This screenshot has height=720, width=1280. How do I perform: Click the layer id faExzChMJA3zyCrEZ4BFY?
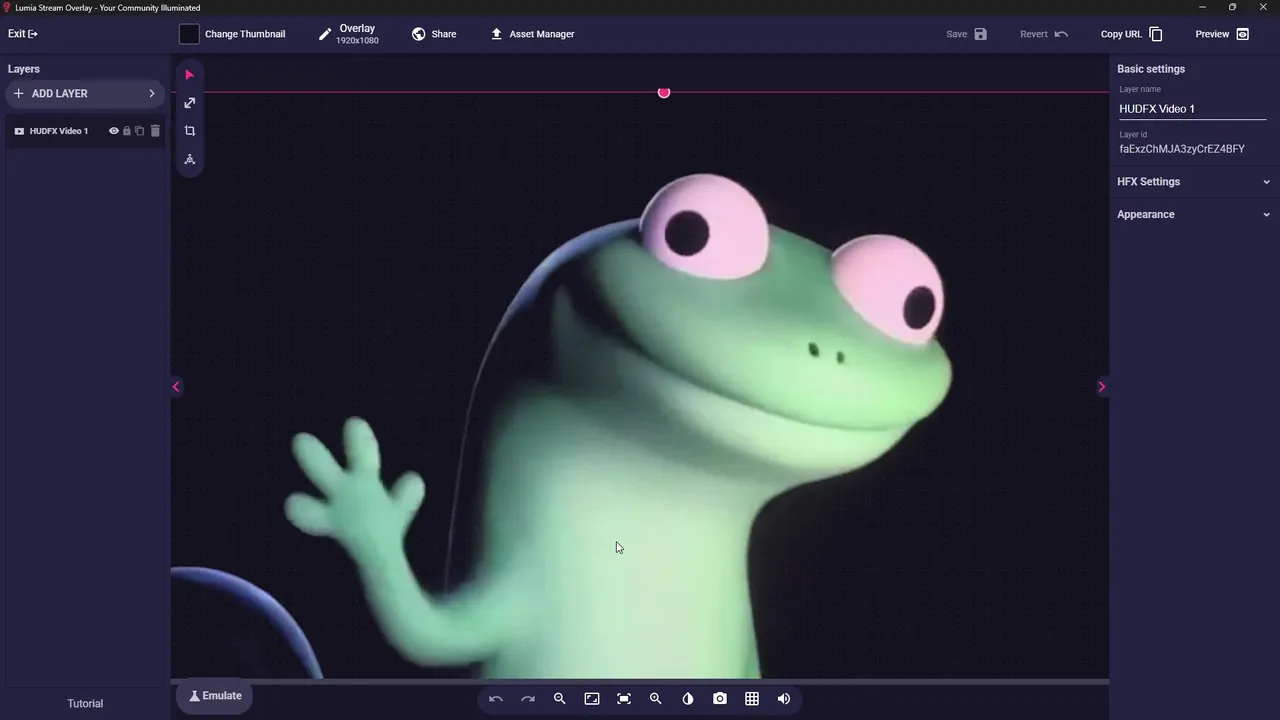pyautogui.click(x=1182, y=149)
